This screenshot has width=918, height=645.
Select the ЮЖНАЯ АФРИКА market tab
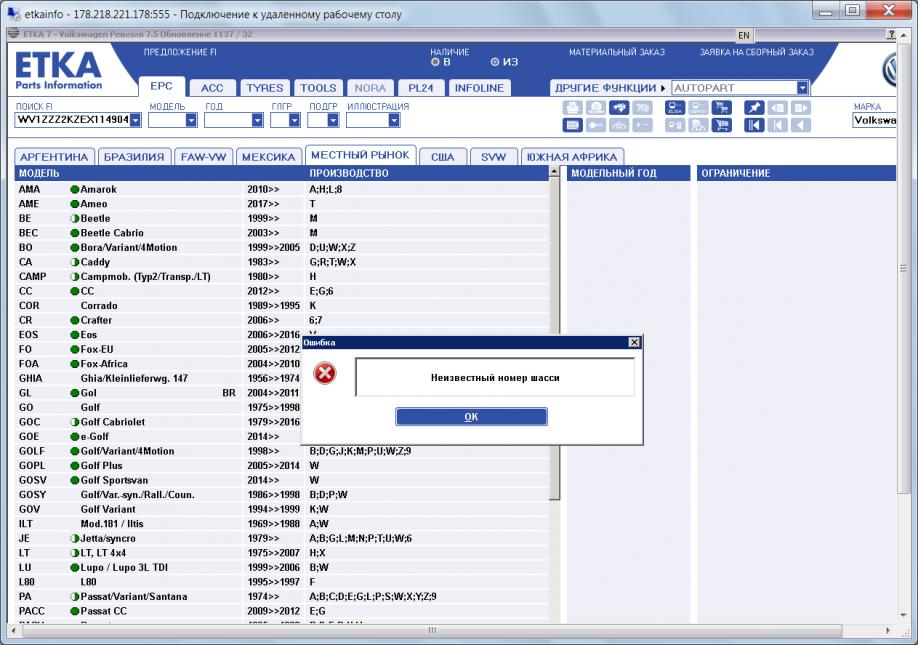pyautogui.click(x=572, y=157)
